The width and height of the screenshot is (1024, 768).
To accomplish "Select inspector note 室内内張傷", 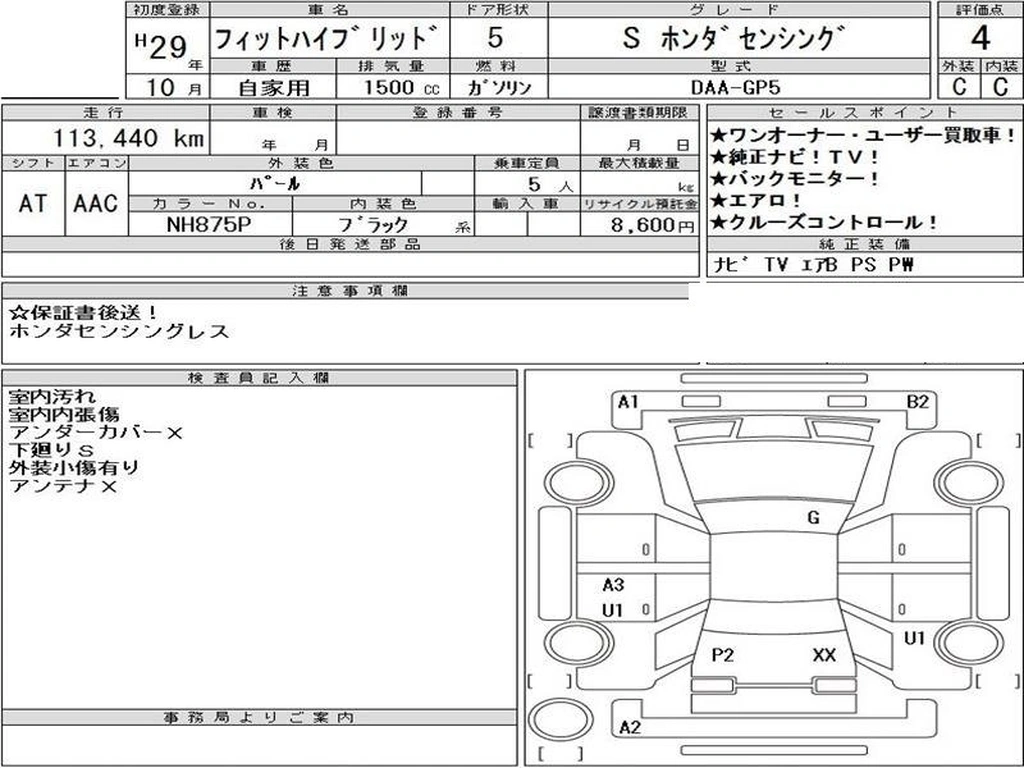I will click(x=63, y=415).
